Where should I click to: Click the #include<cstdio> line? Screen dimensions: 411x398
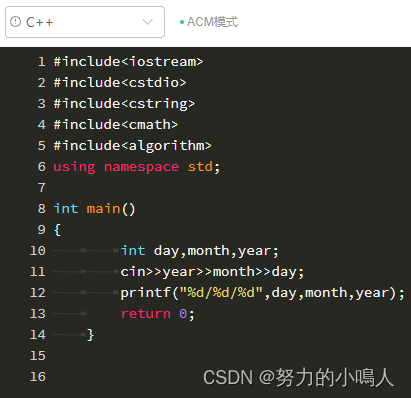[x=120, y=83]
